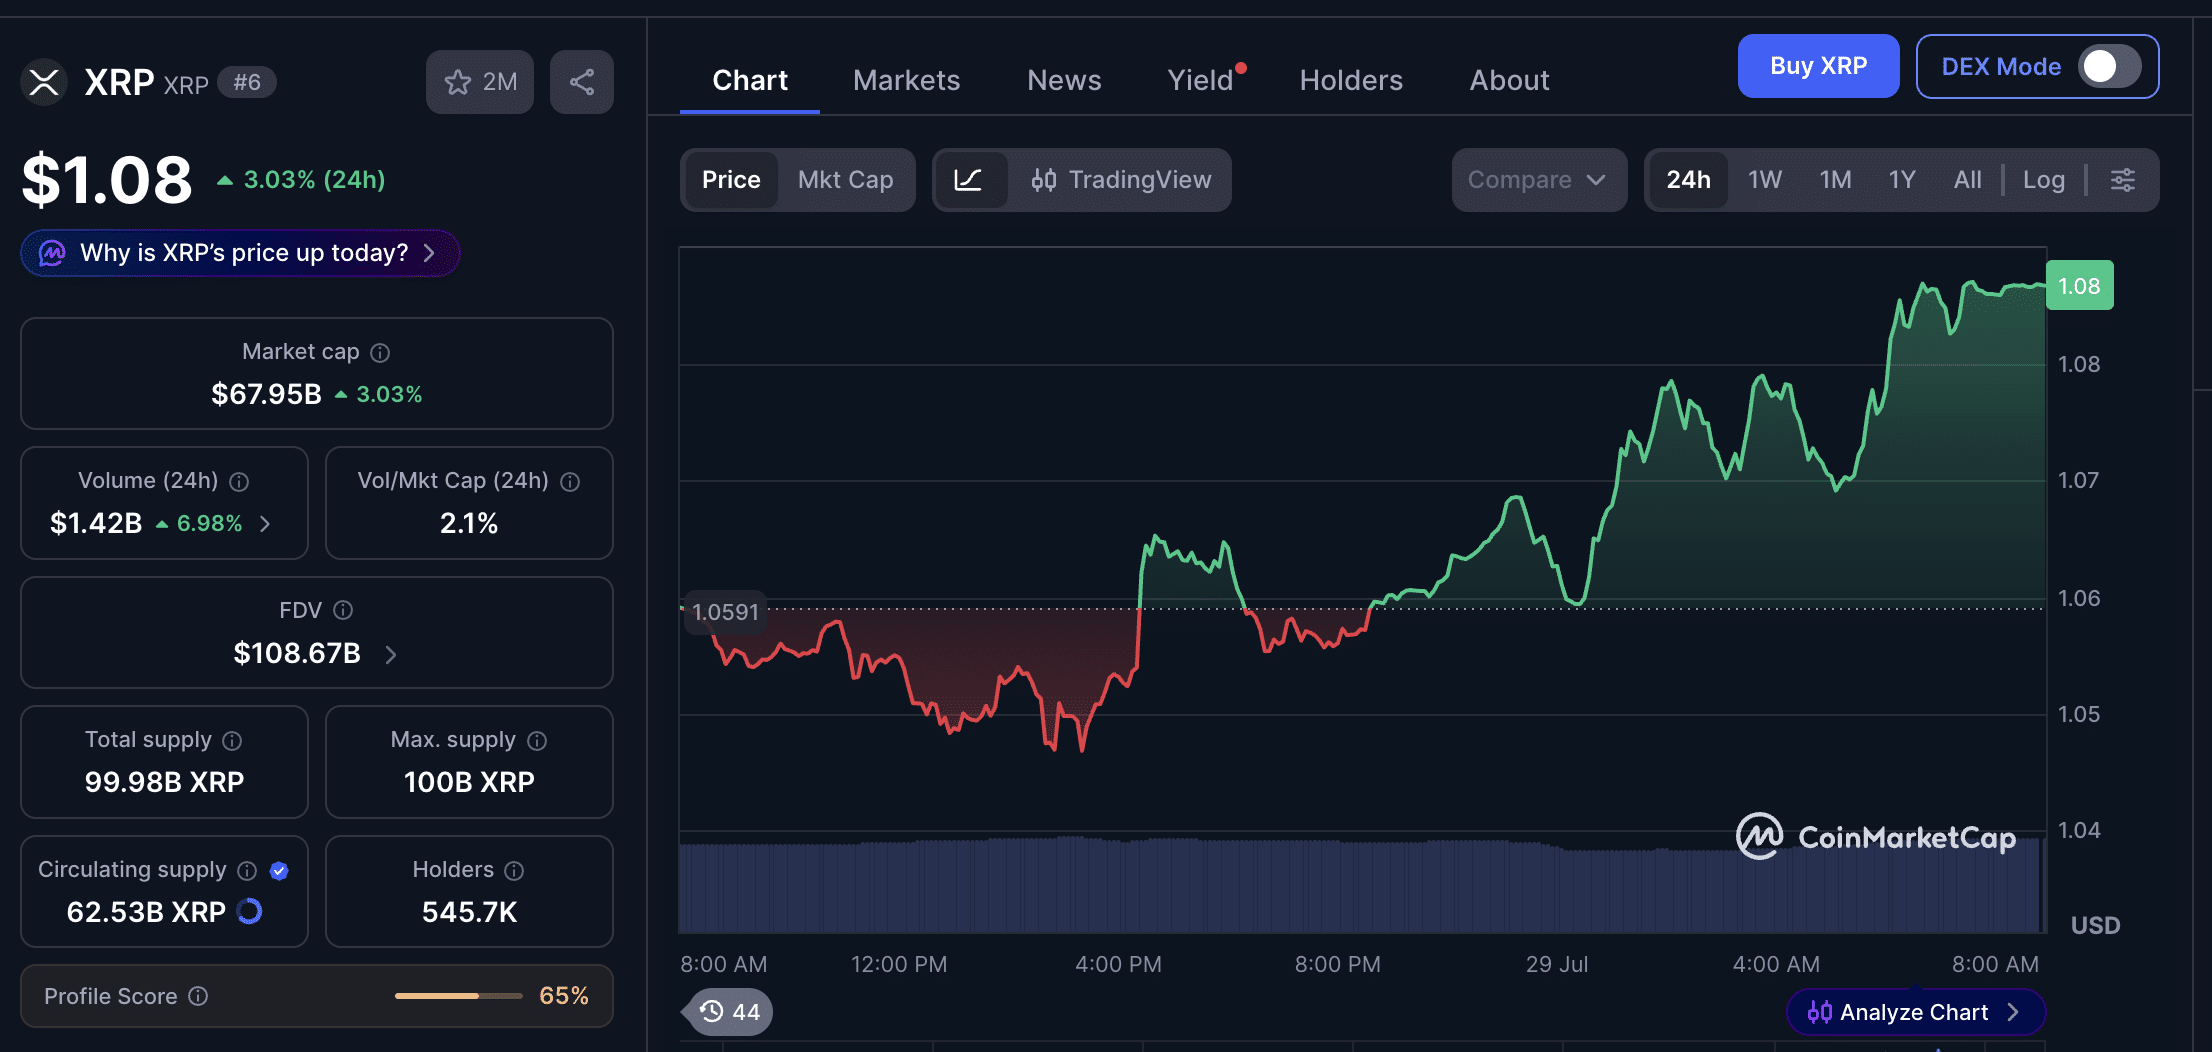
Task: Enable the TradingView chart mode
Action: pyautogui.click(x=1121, y=180)
